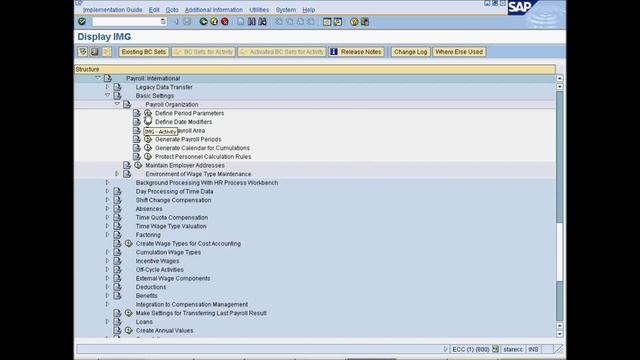Open the Additional Information menu
The width and height of the screenshot is (640, 360).
[x=213, y=10]
